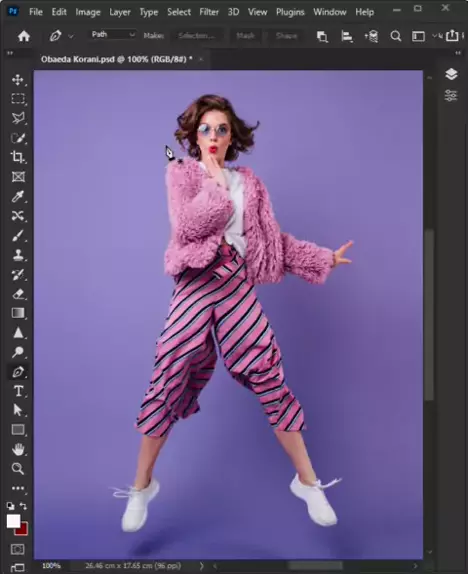Select the Clone Stamp tool
The height and width of the screenshot is (574, 468).
pyautogui.click(x=18, y=255)
